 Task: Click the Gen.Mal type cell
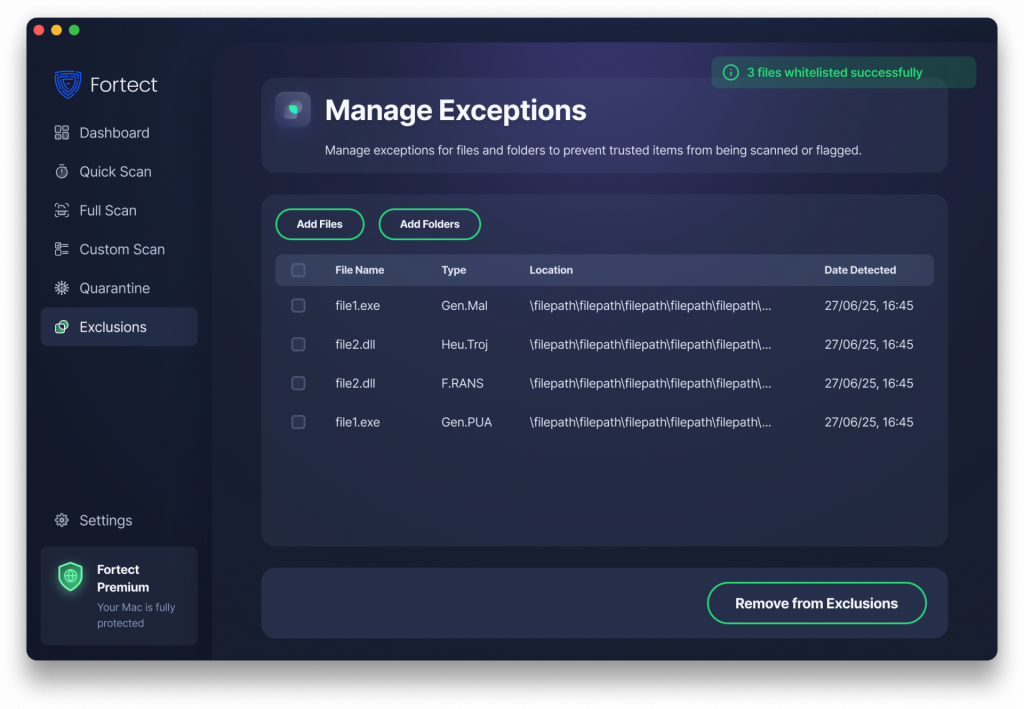464,306
